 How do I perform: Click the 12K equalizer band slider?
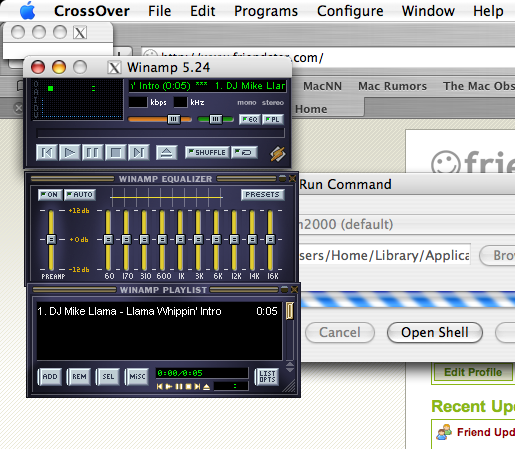pyautogui.click(x=234, y=240)
